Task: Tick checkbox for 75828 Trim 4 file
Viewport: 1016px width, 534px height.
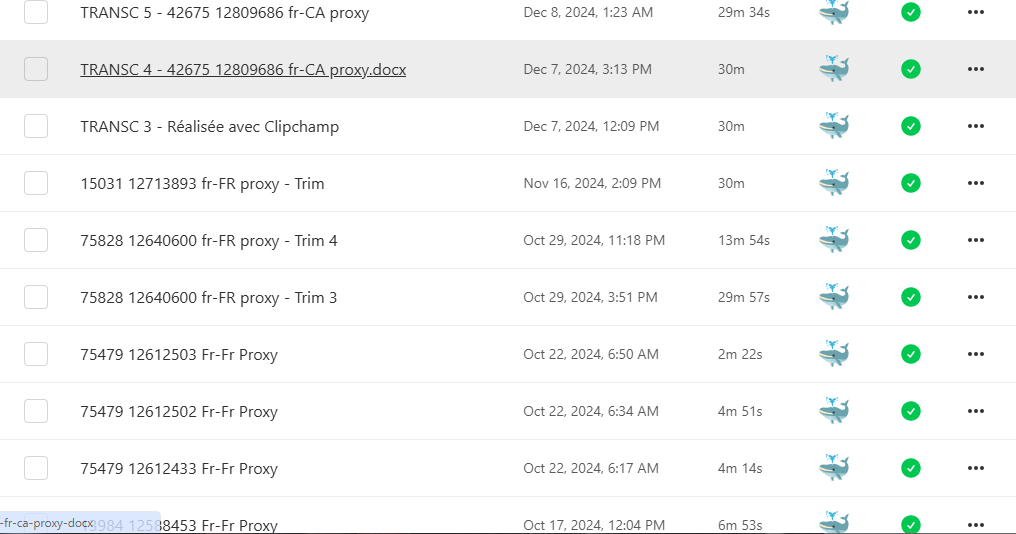Action: [36, 240]
